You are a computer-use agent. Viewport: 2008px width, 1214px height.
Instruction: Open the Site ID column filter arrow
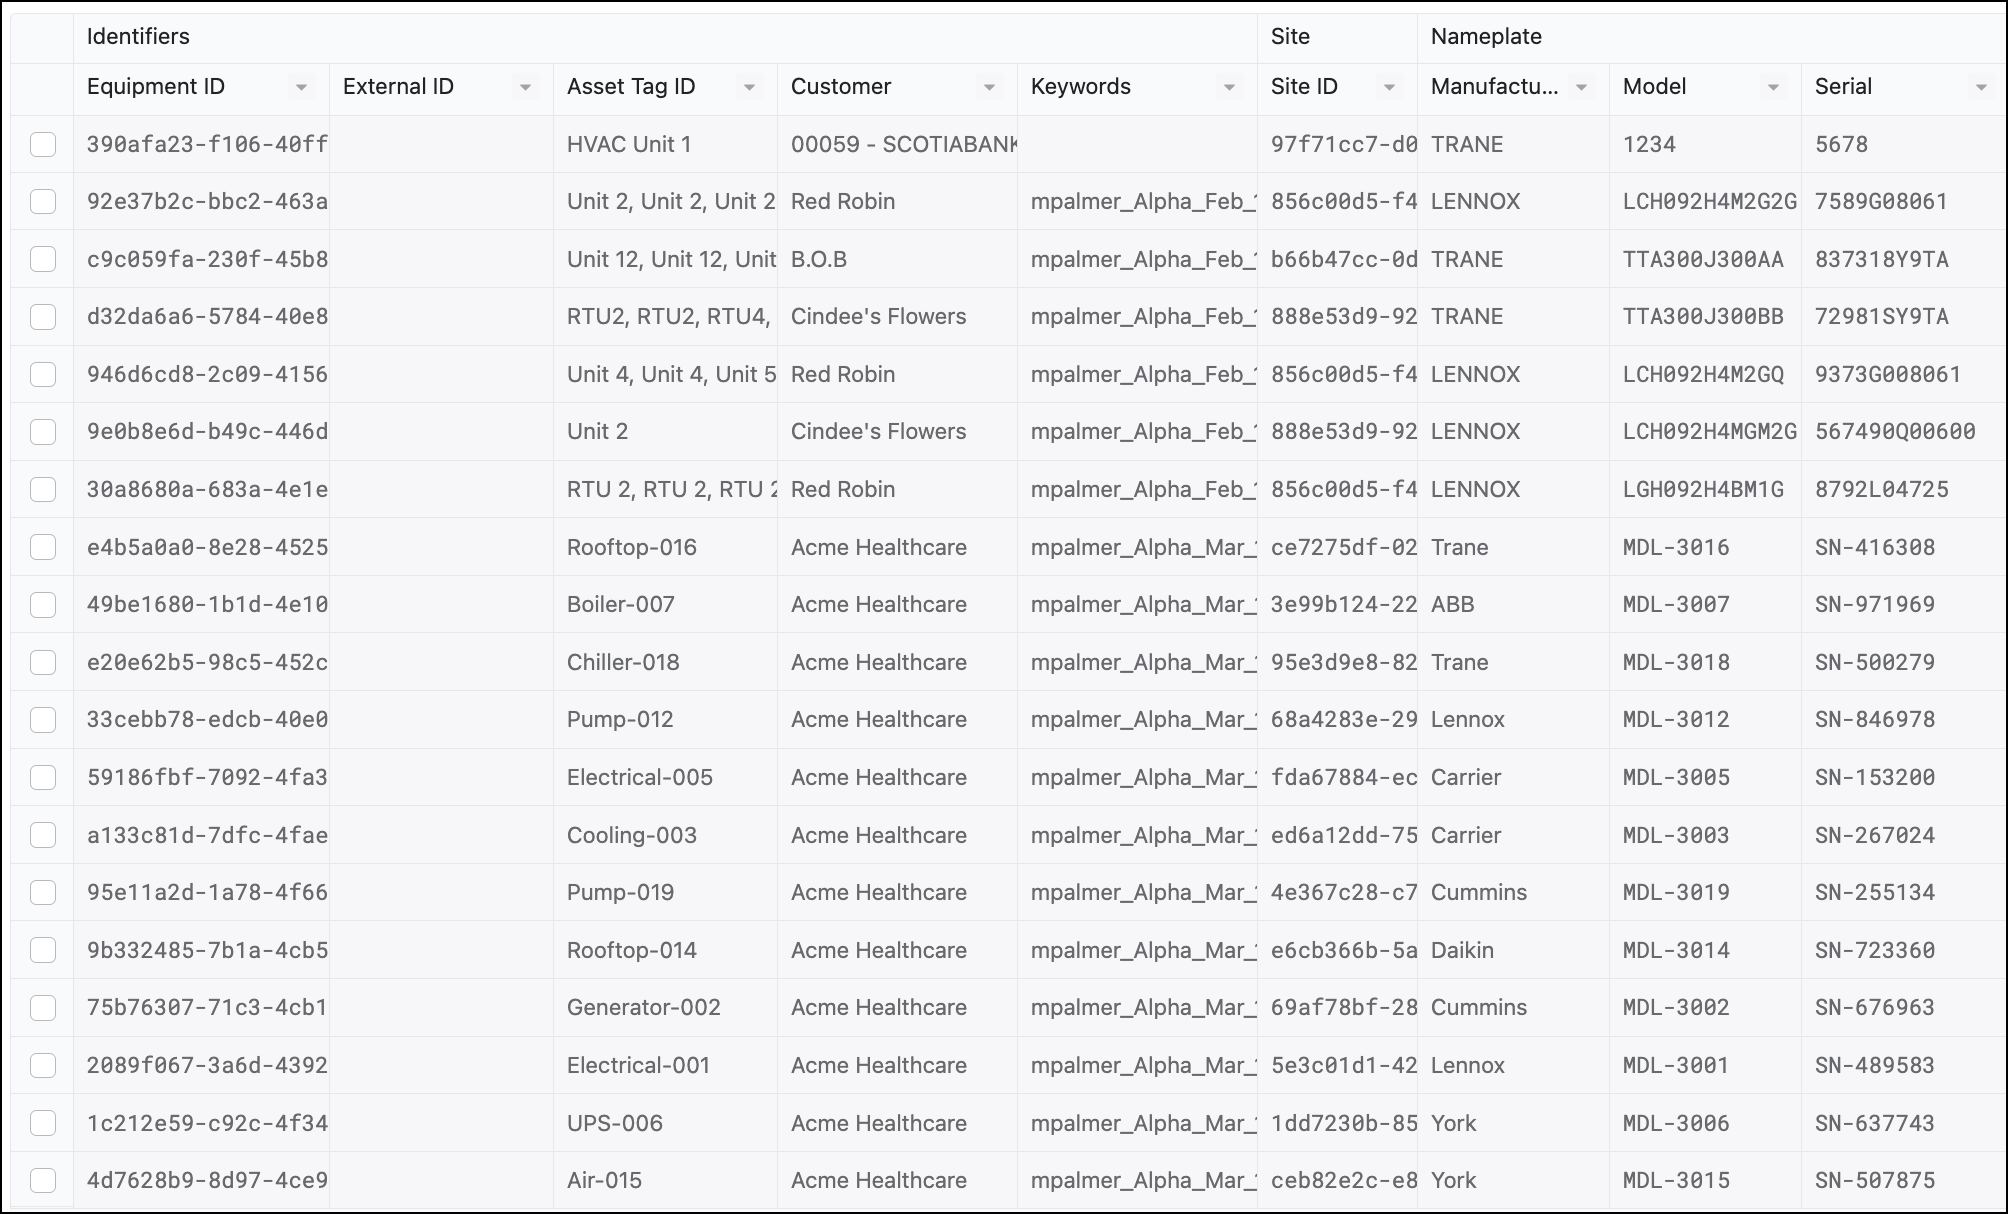coord(1389,88)
